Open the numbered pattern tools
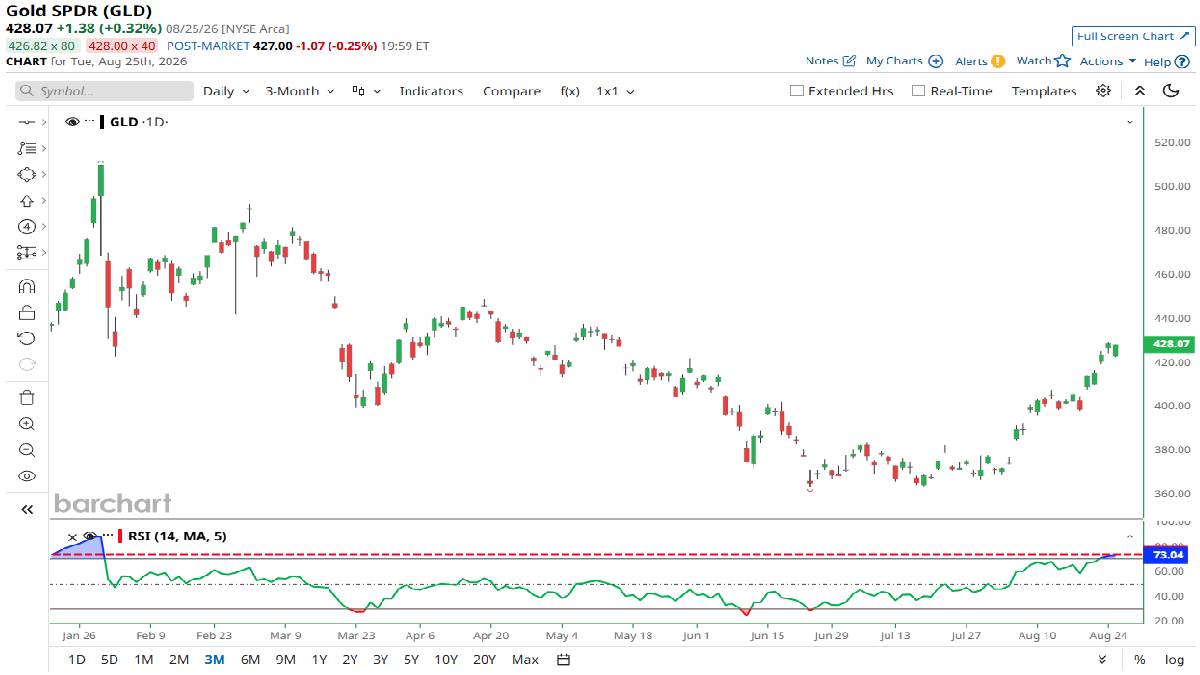The image size is (1200, 675). [27, 226]
